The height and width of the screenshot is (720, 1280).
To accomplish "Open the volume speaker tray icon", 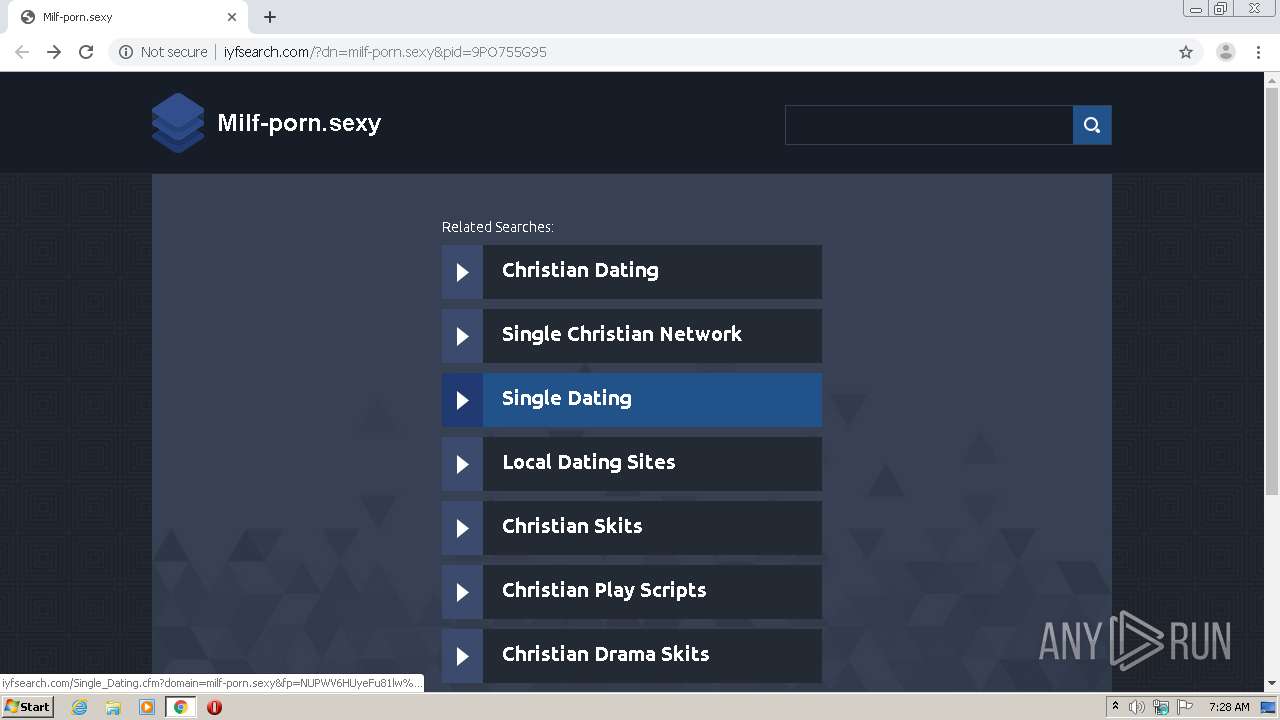I will pyautogui.click(x=1137, y=707).
